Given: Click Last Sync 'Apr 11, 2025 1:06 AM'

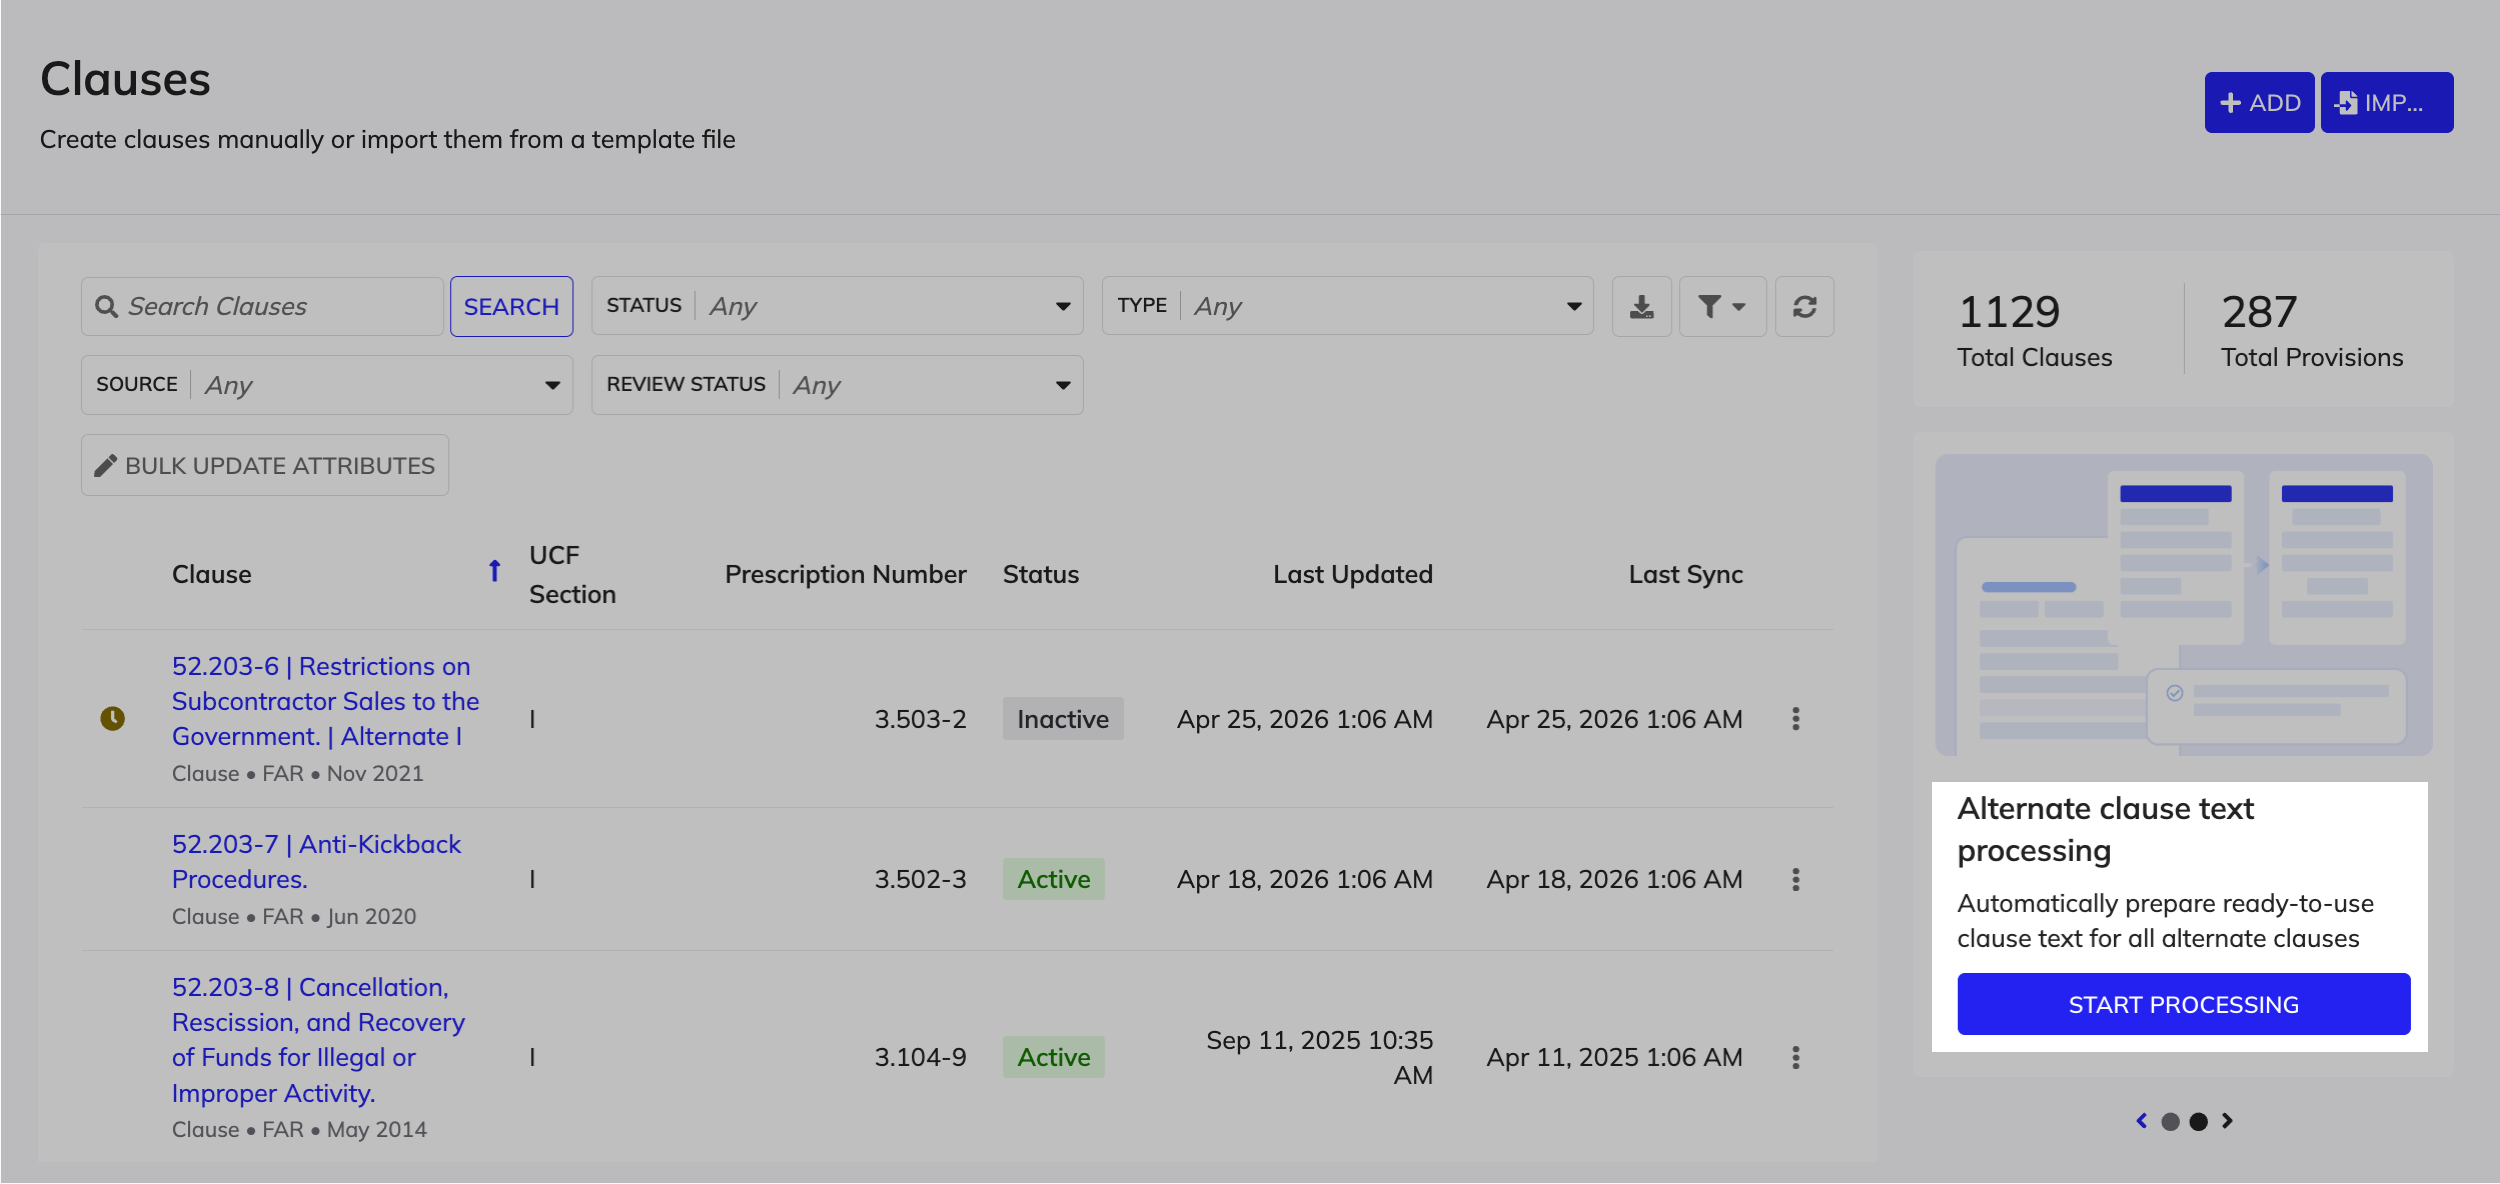Looking at the screenshot, I should (x=1614, y=1057).
